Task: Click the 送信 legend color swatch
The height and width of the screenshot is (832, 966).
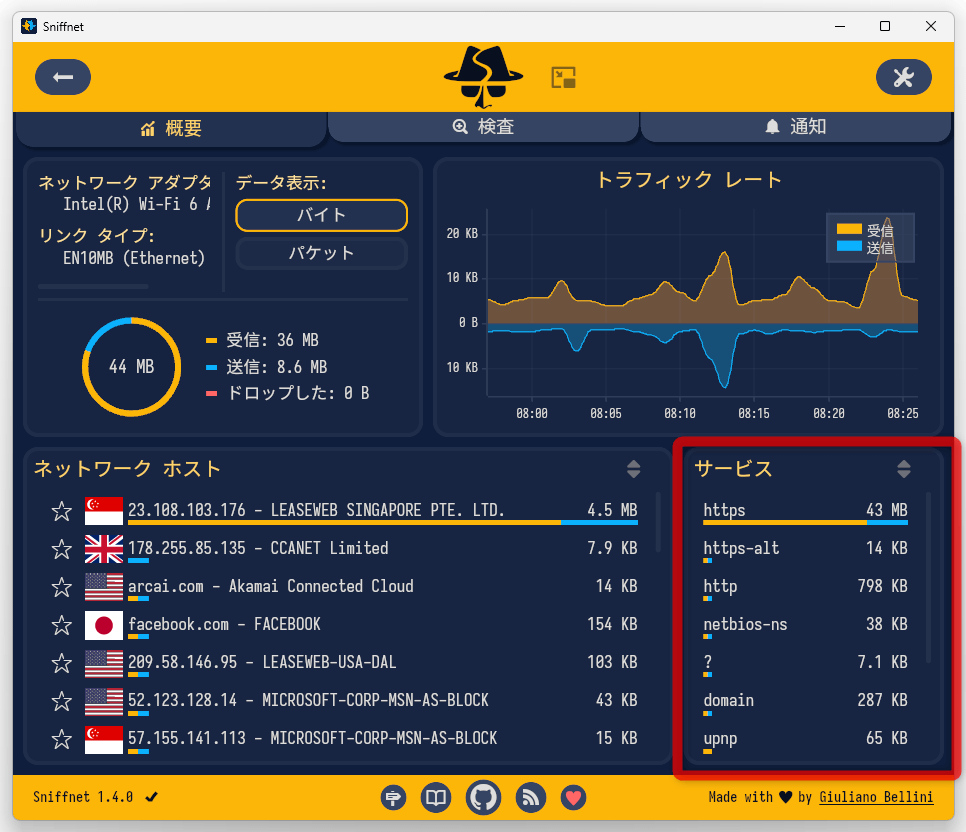Action: pyautogui.click(x=849, y=246)
